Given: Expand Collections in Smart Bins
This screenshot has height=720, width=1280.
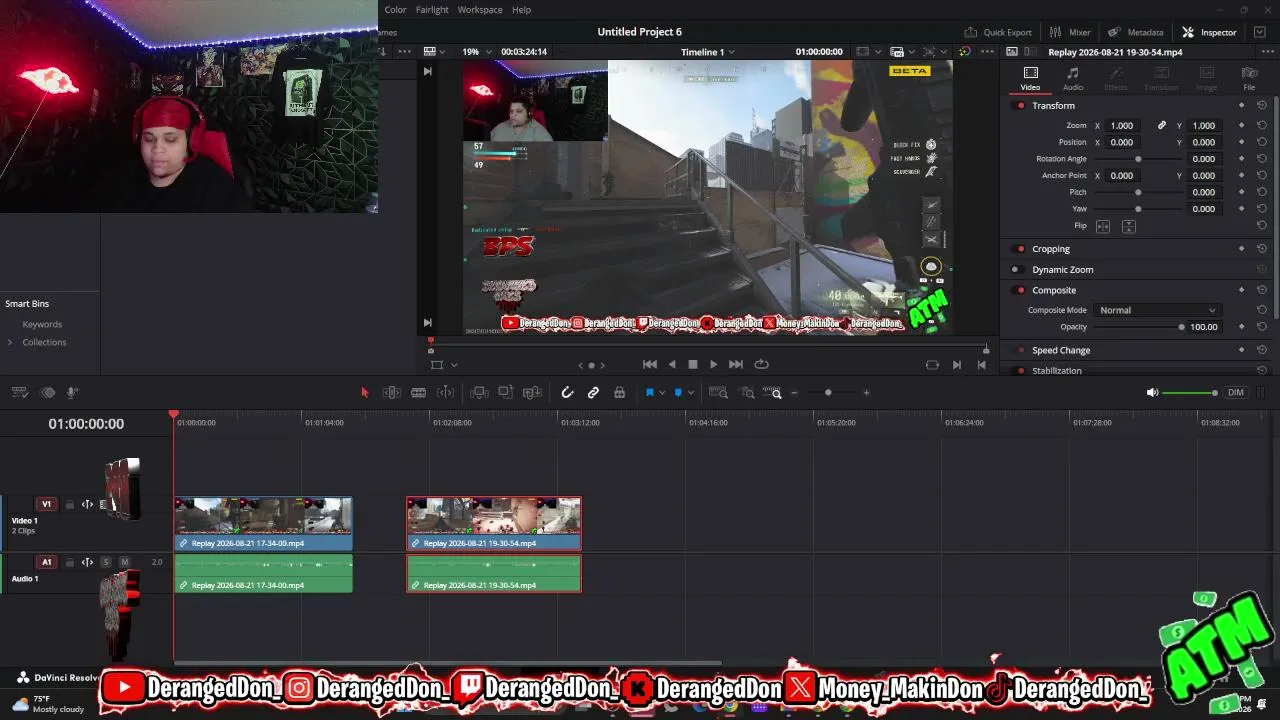Looking at the screenshot, I should click(10, 342).
